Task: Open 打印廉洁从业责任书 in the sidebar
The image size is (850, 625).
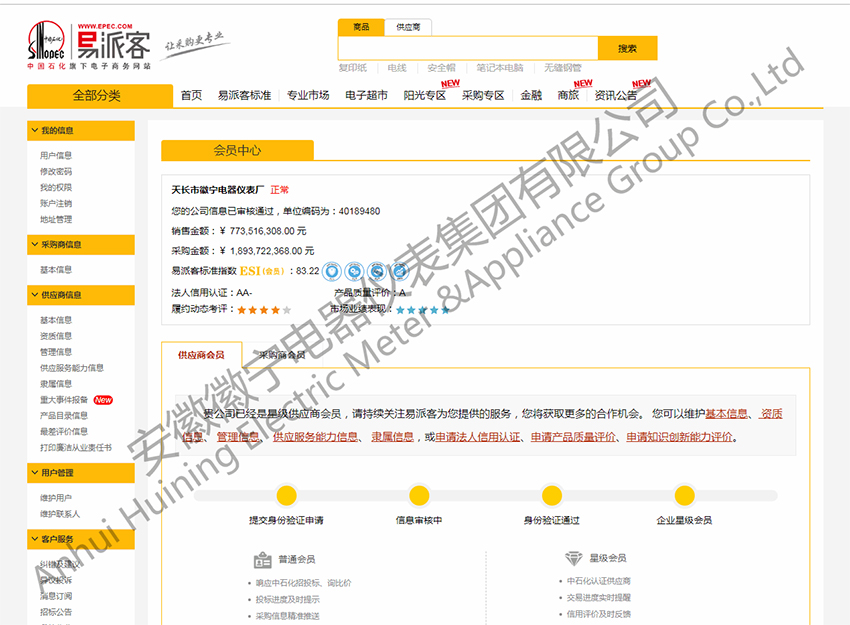Action: pyautogui.click(x=76, y=448)
